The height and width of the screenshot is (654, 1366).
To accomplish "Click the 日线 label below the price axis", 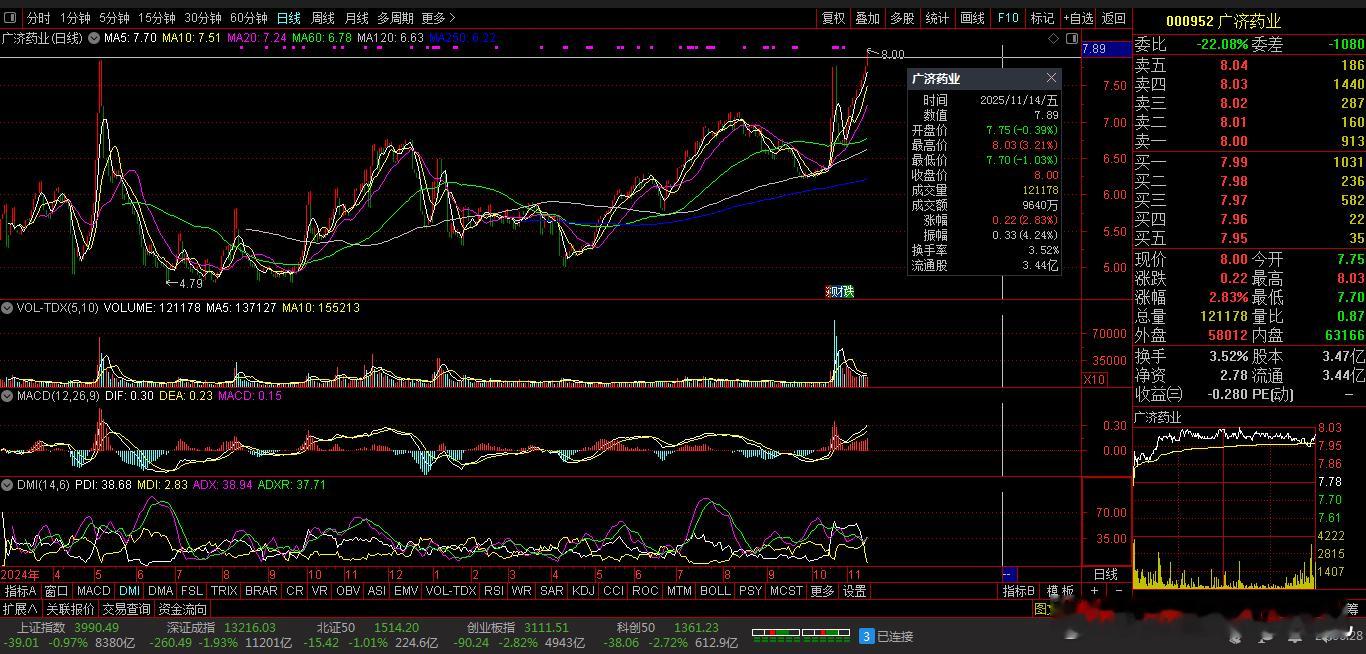I will click(1105, 574).
